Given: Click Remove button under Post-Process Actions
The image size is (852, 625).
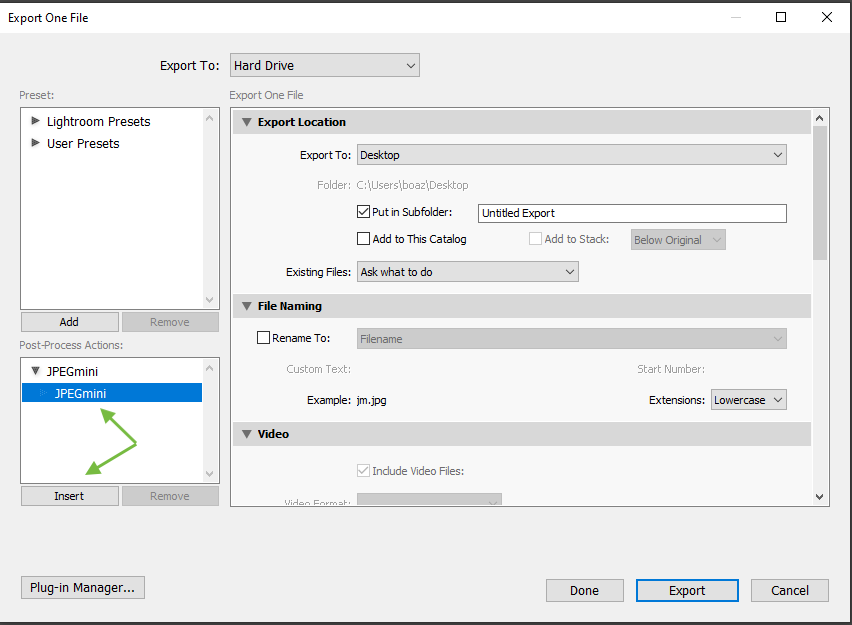Looking at the screenshot, I should pyautogui.click(x=170, y=496).
